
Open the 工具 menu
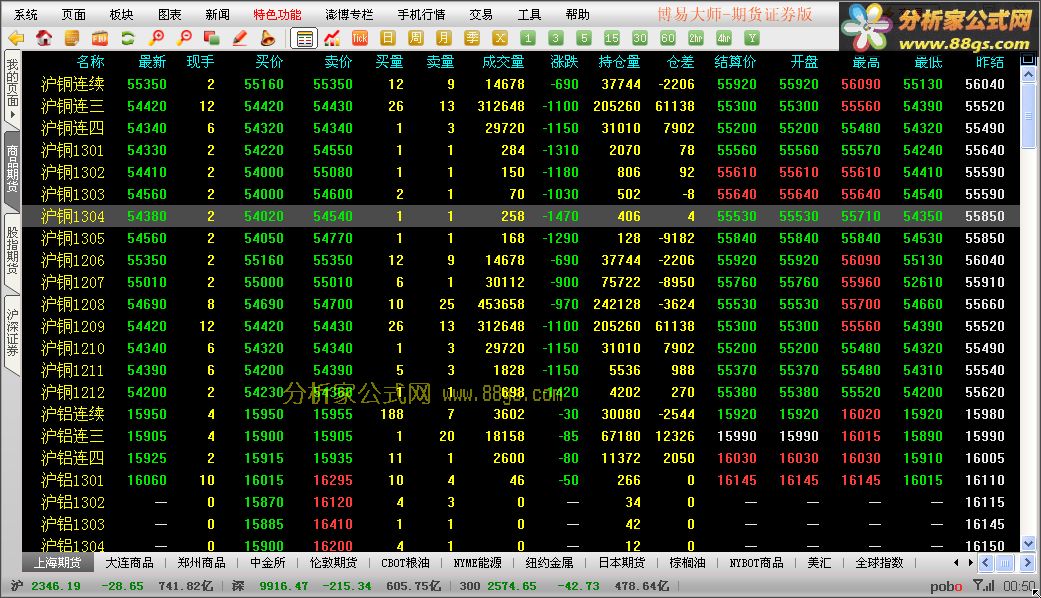click(529, 14)
